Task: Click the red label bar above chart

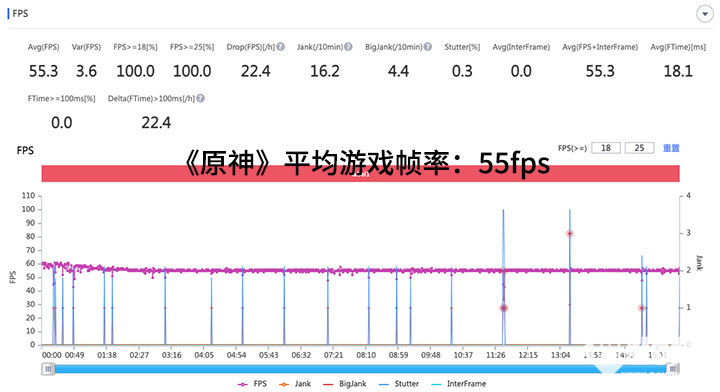Action: (x=360, y=174)
